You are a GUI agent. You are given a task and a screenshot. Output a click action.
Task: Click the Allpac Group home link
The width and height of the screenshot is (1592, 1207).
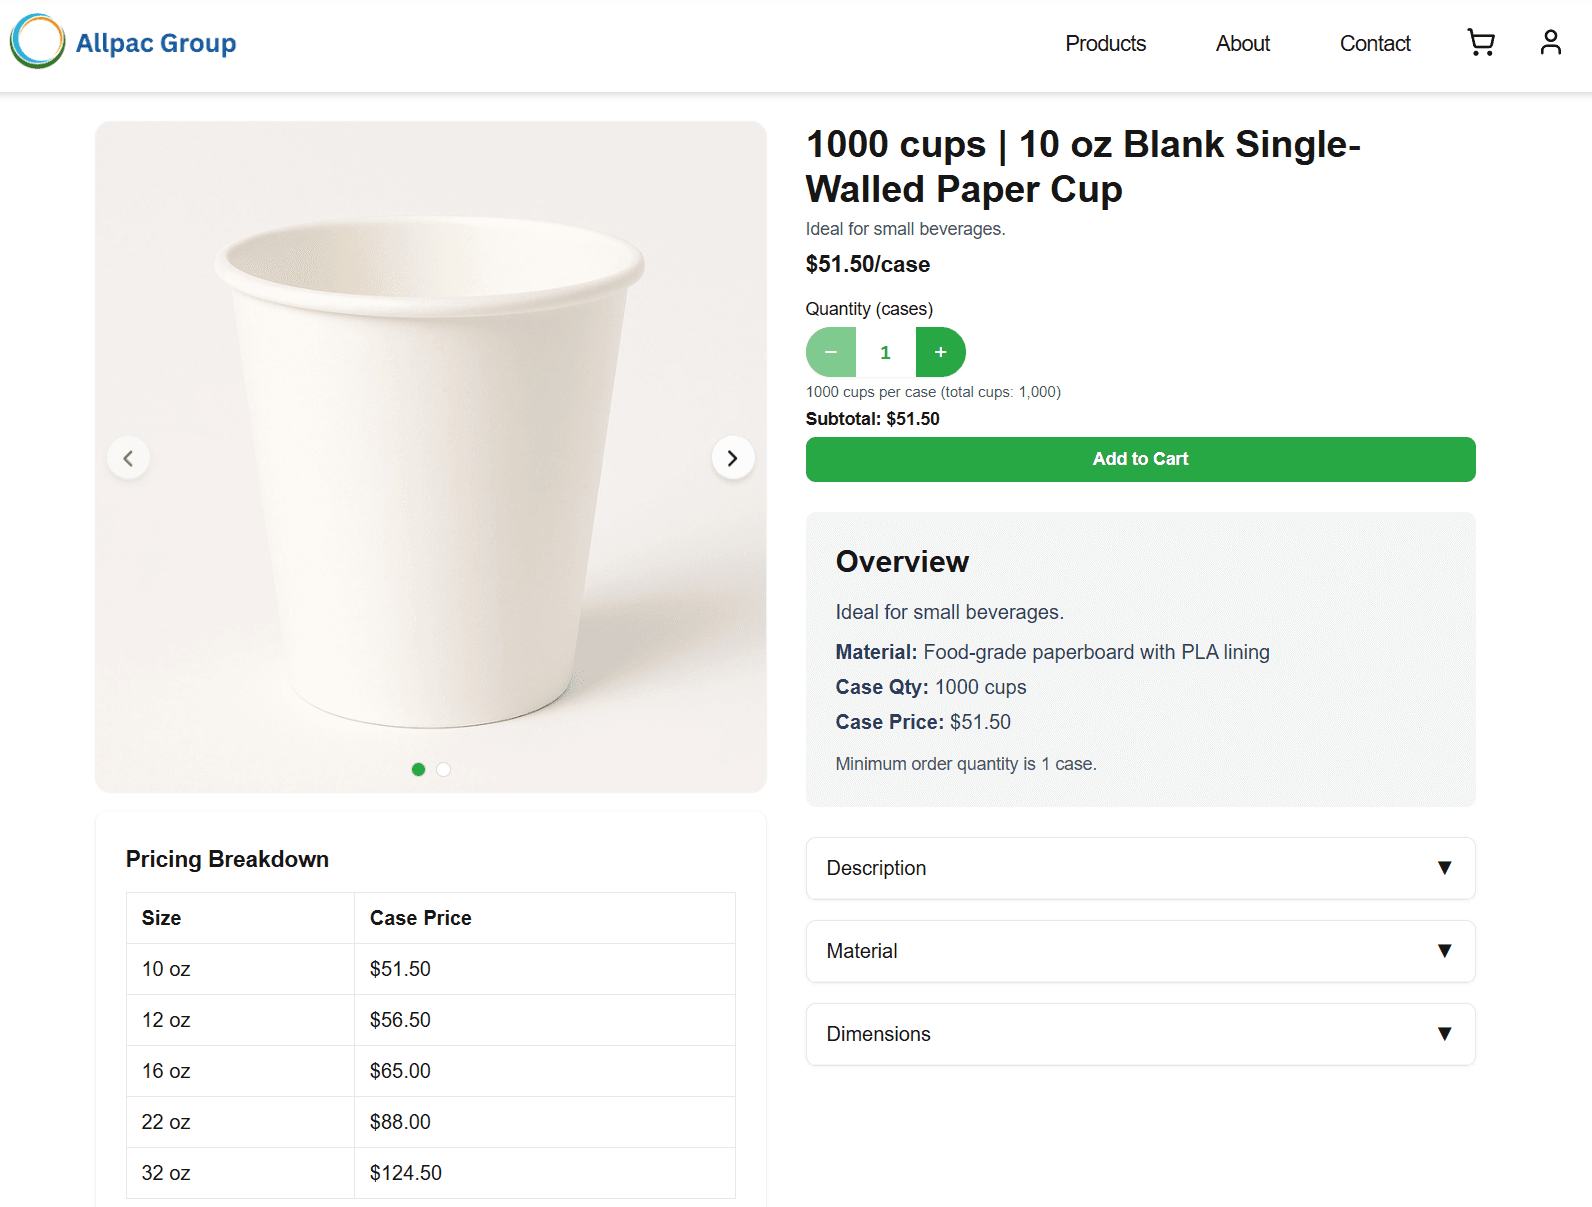[156, 42]
